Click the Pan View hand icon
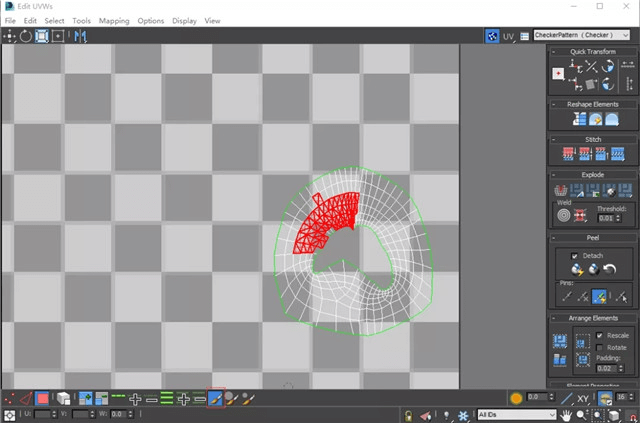Viewport: 640px width, 423px height. click(x=566, y=416)
